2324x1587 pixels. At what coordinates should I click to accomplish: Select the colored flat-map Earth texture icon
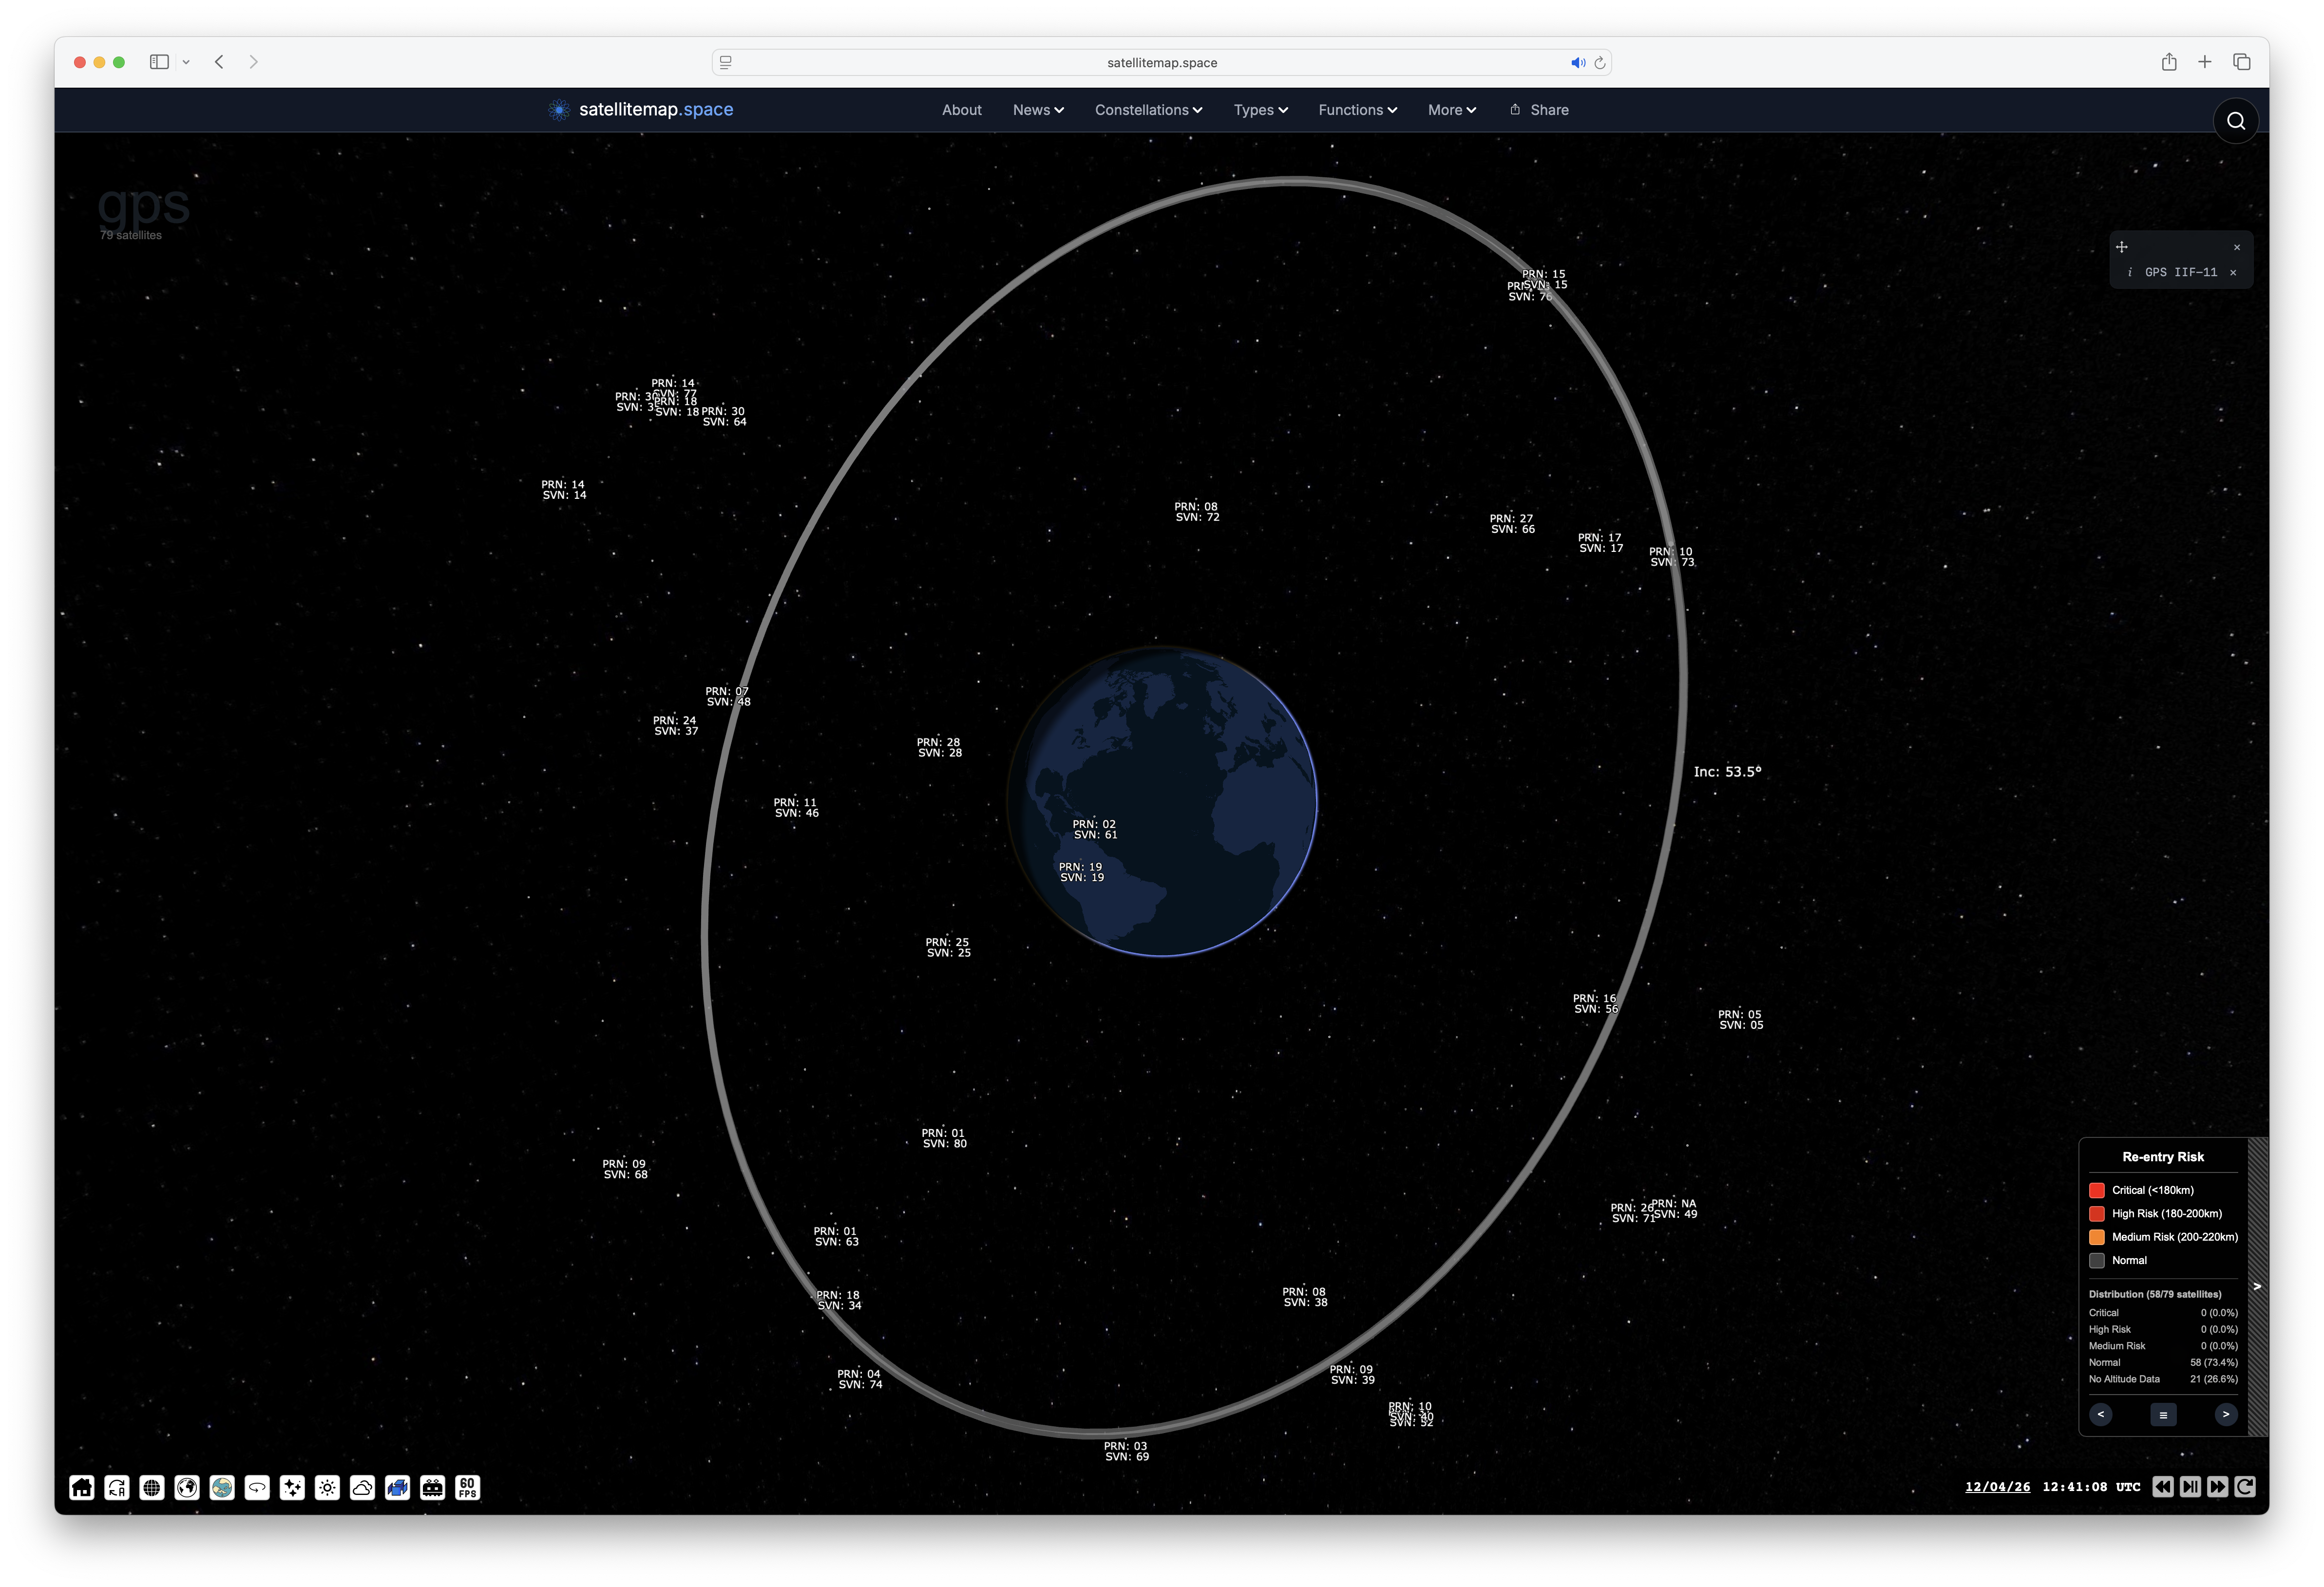click(222, 1488)
